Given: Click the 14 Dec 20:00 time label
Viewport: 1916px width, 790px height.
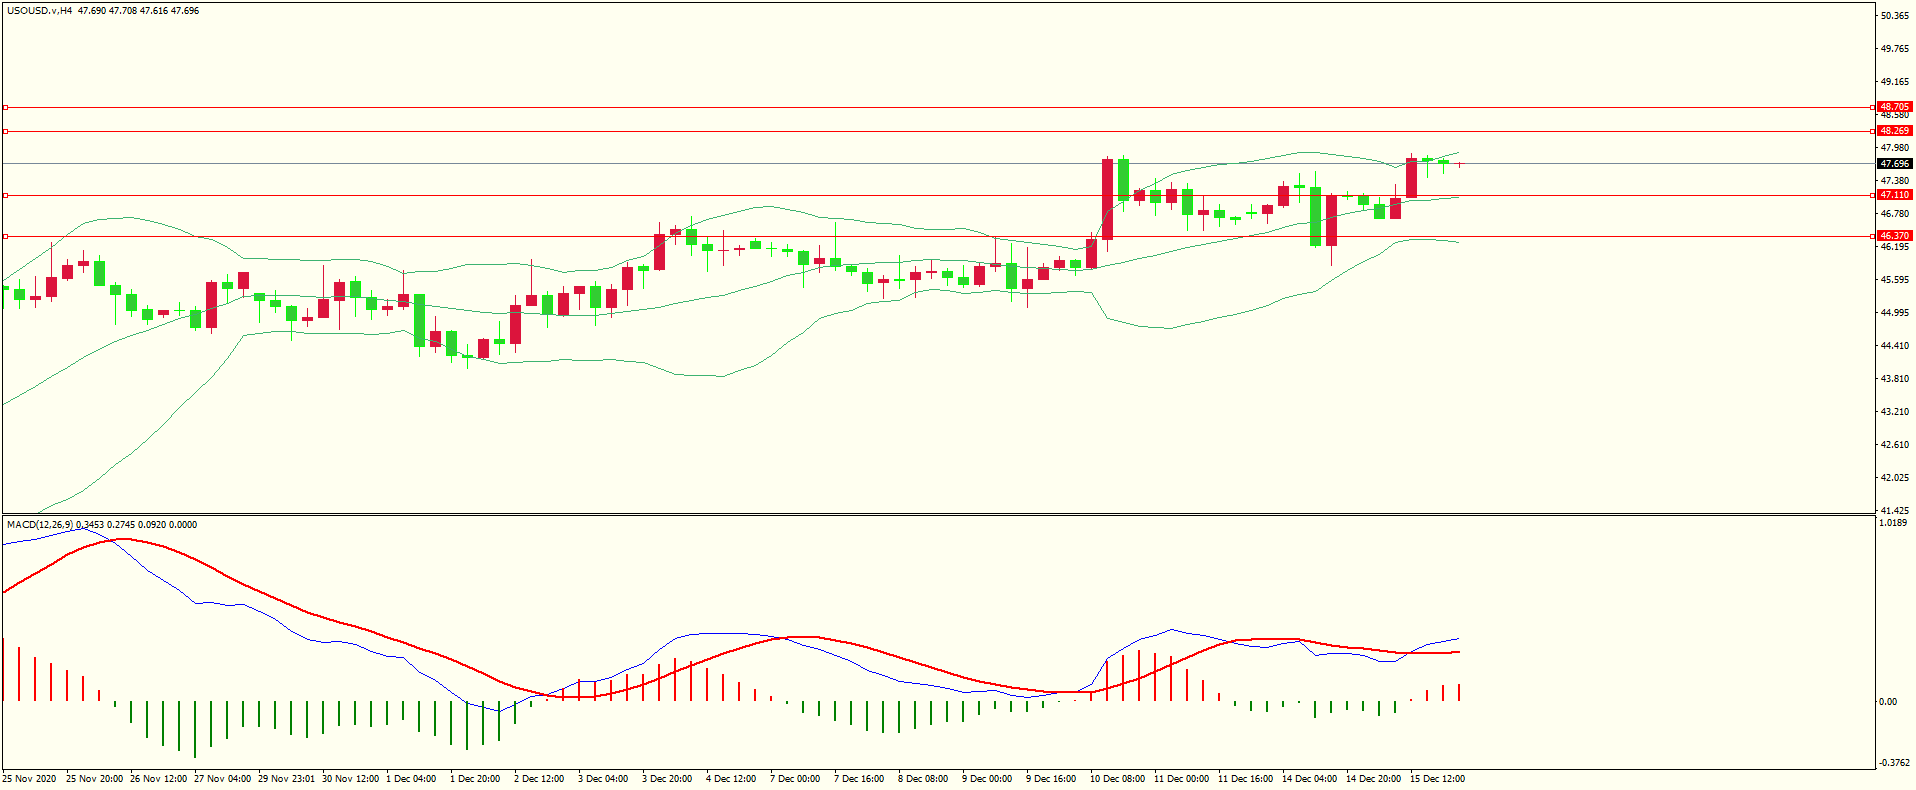Looking at the screenshot, I should pos(1374,779).
